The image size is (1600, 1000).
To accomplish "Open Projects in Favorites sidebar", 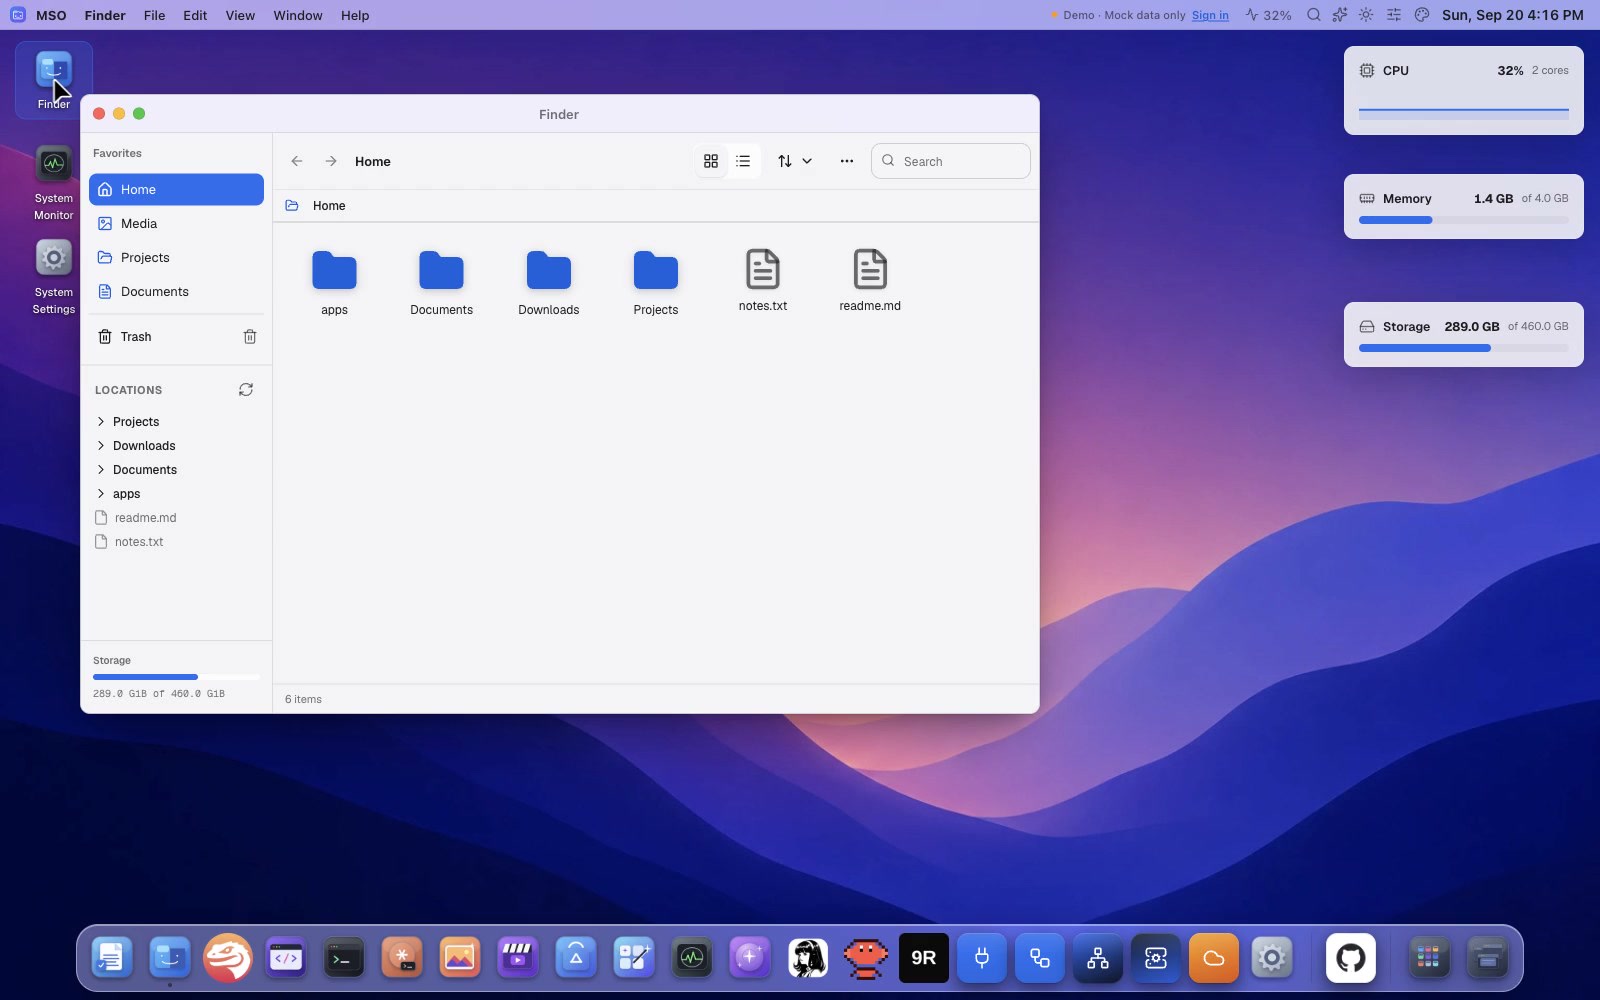I will [176, 258].
